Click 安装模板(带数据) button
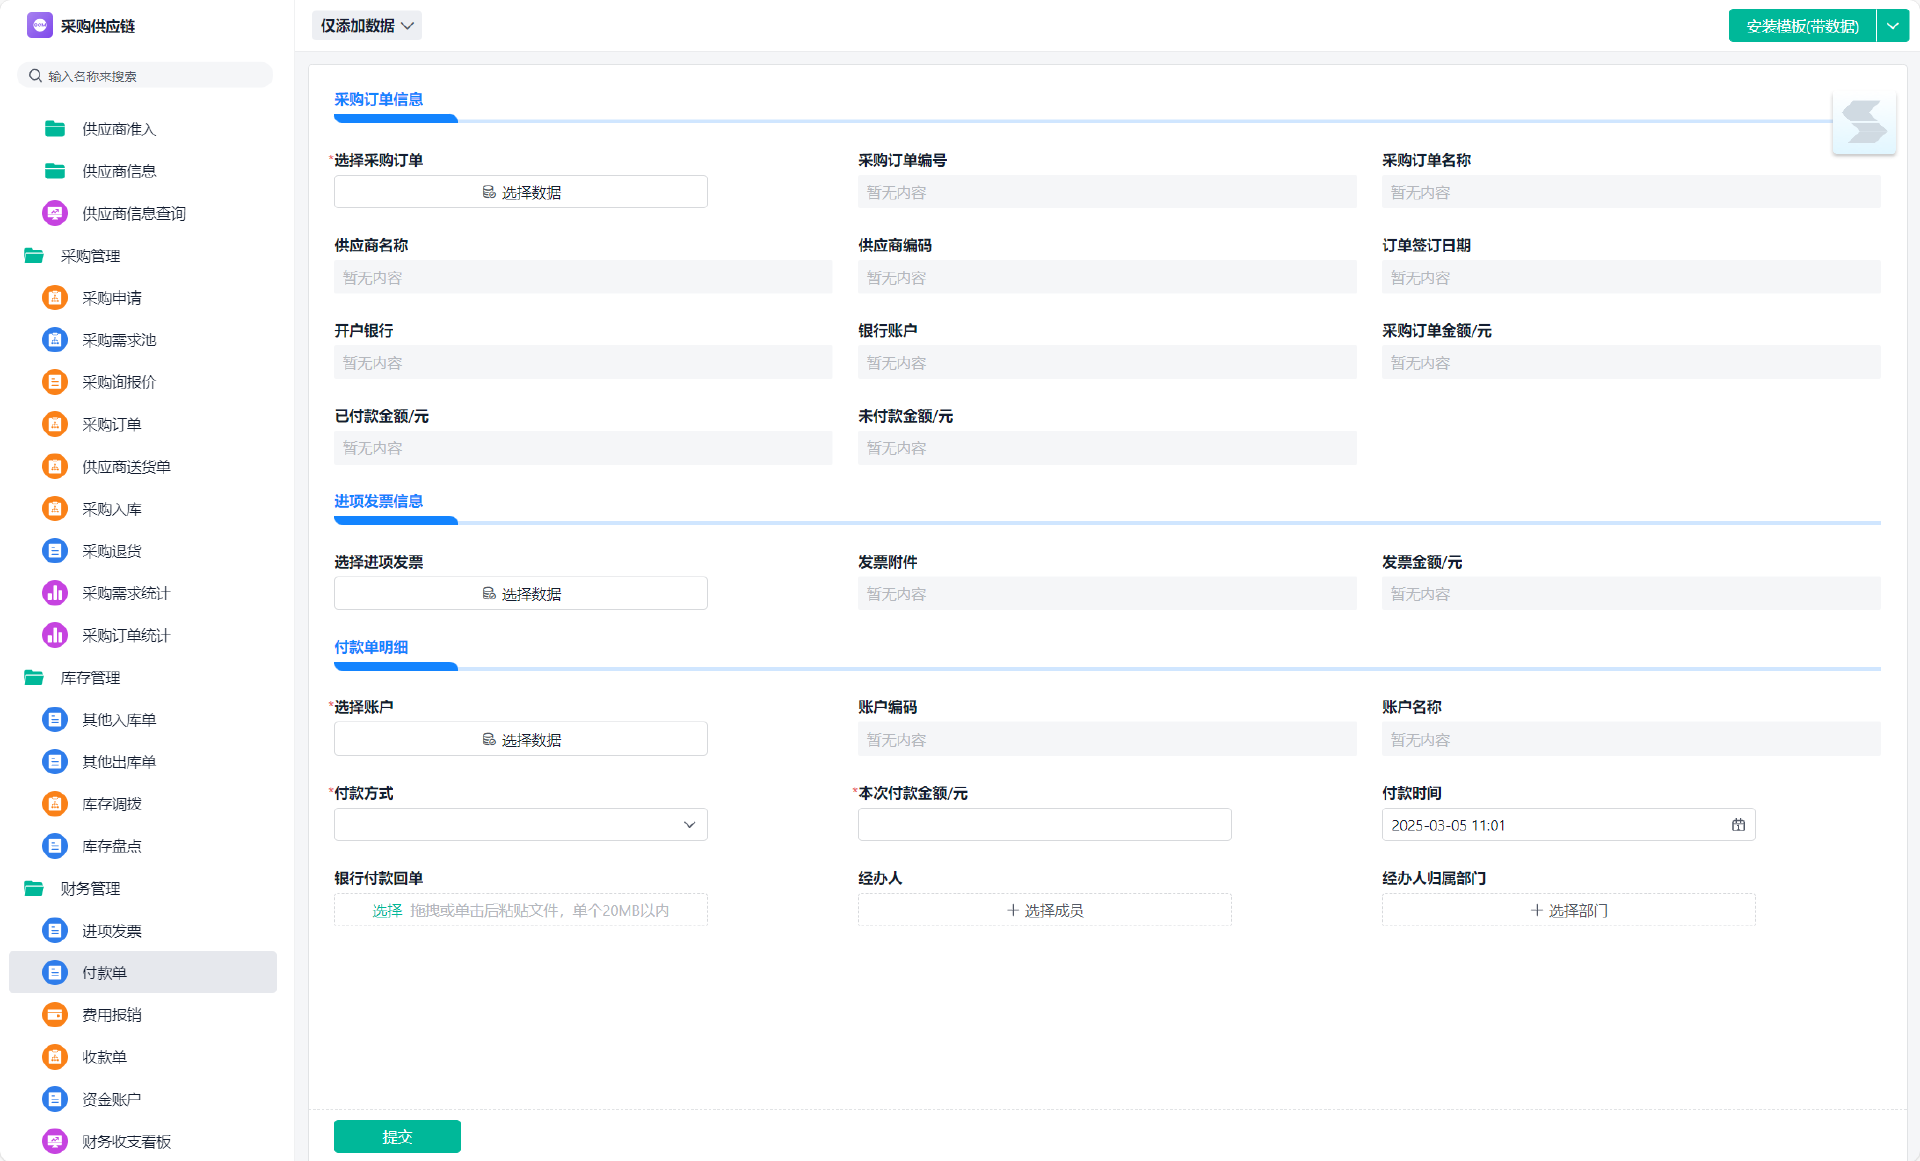This screenshot has height=1161, width=1920. point(1802,26)
